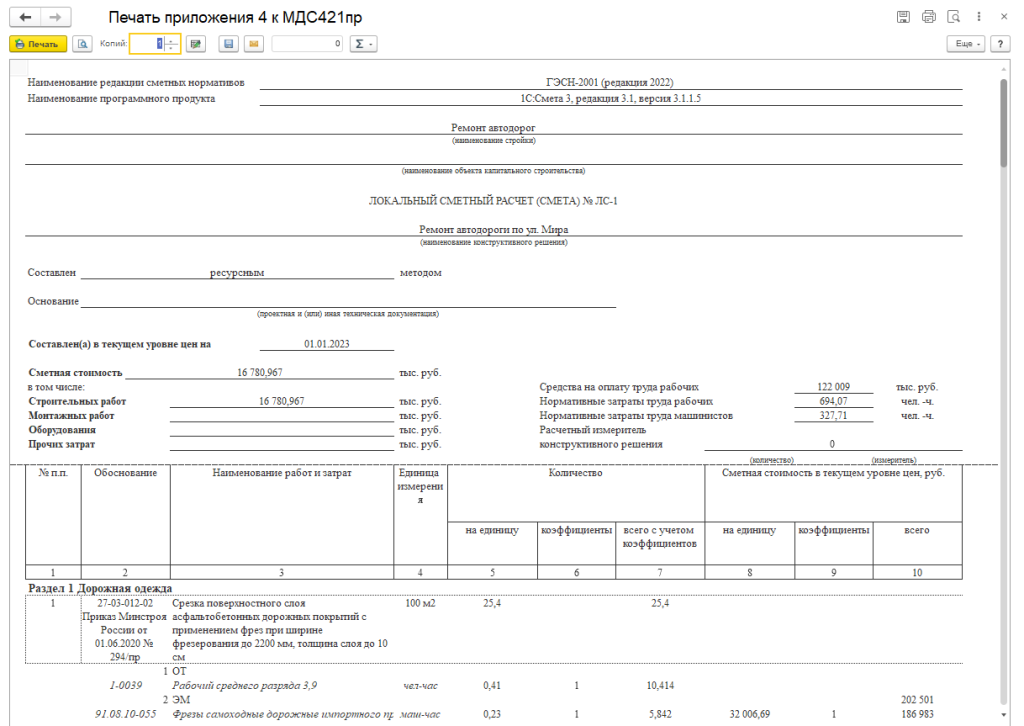Open the three-dot options menu
Screen dimensions: 1024x726
click(x=978, y=17)
